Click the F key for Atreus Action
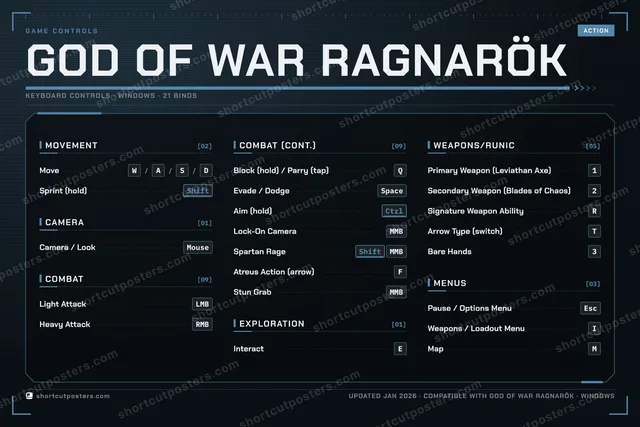 click(x=400, y=272)
